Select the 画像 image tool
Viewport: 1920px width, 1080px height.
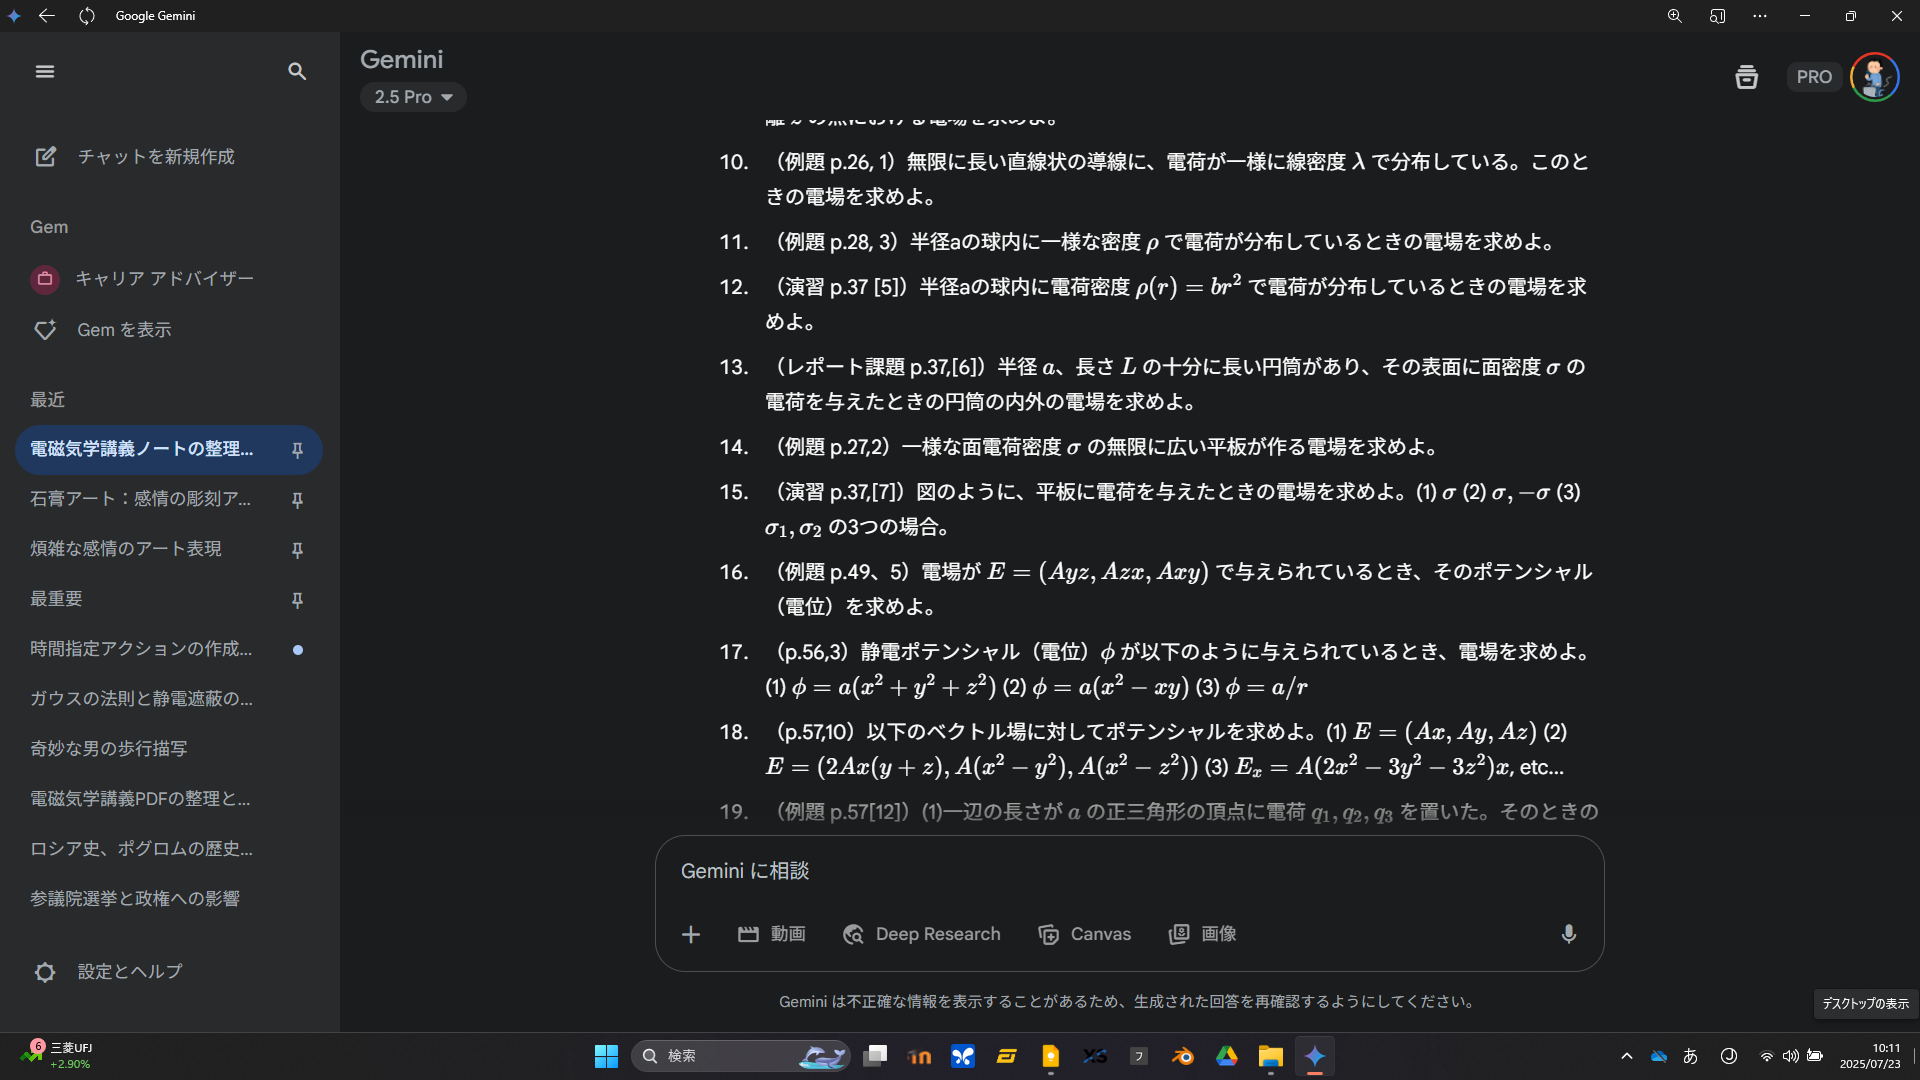click(1203, 934)
